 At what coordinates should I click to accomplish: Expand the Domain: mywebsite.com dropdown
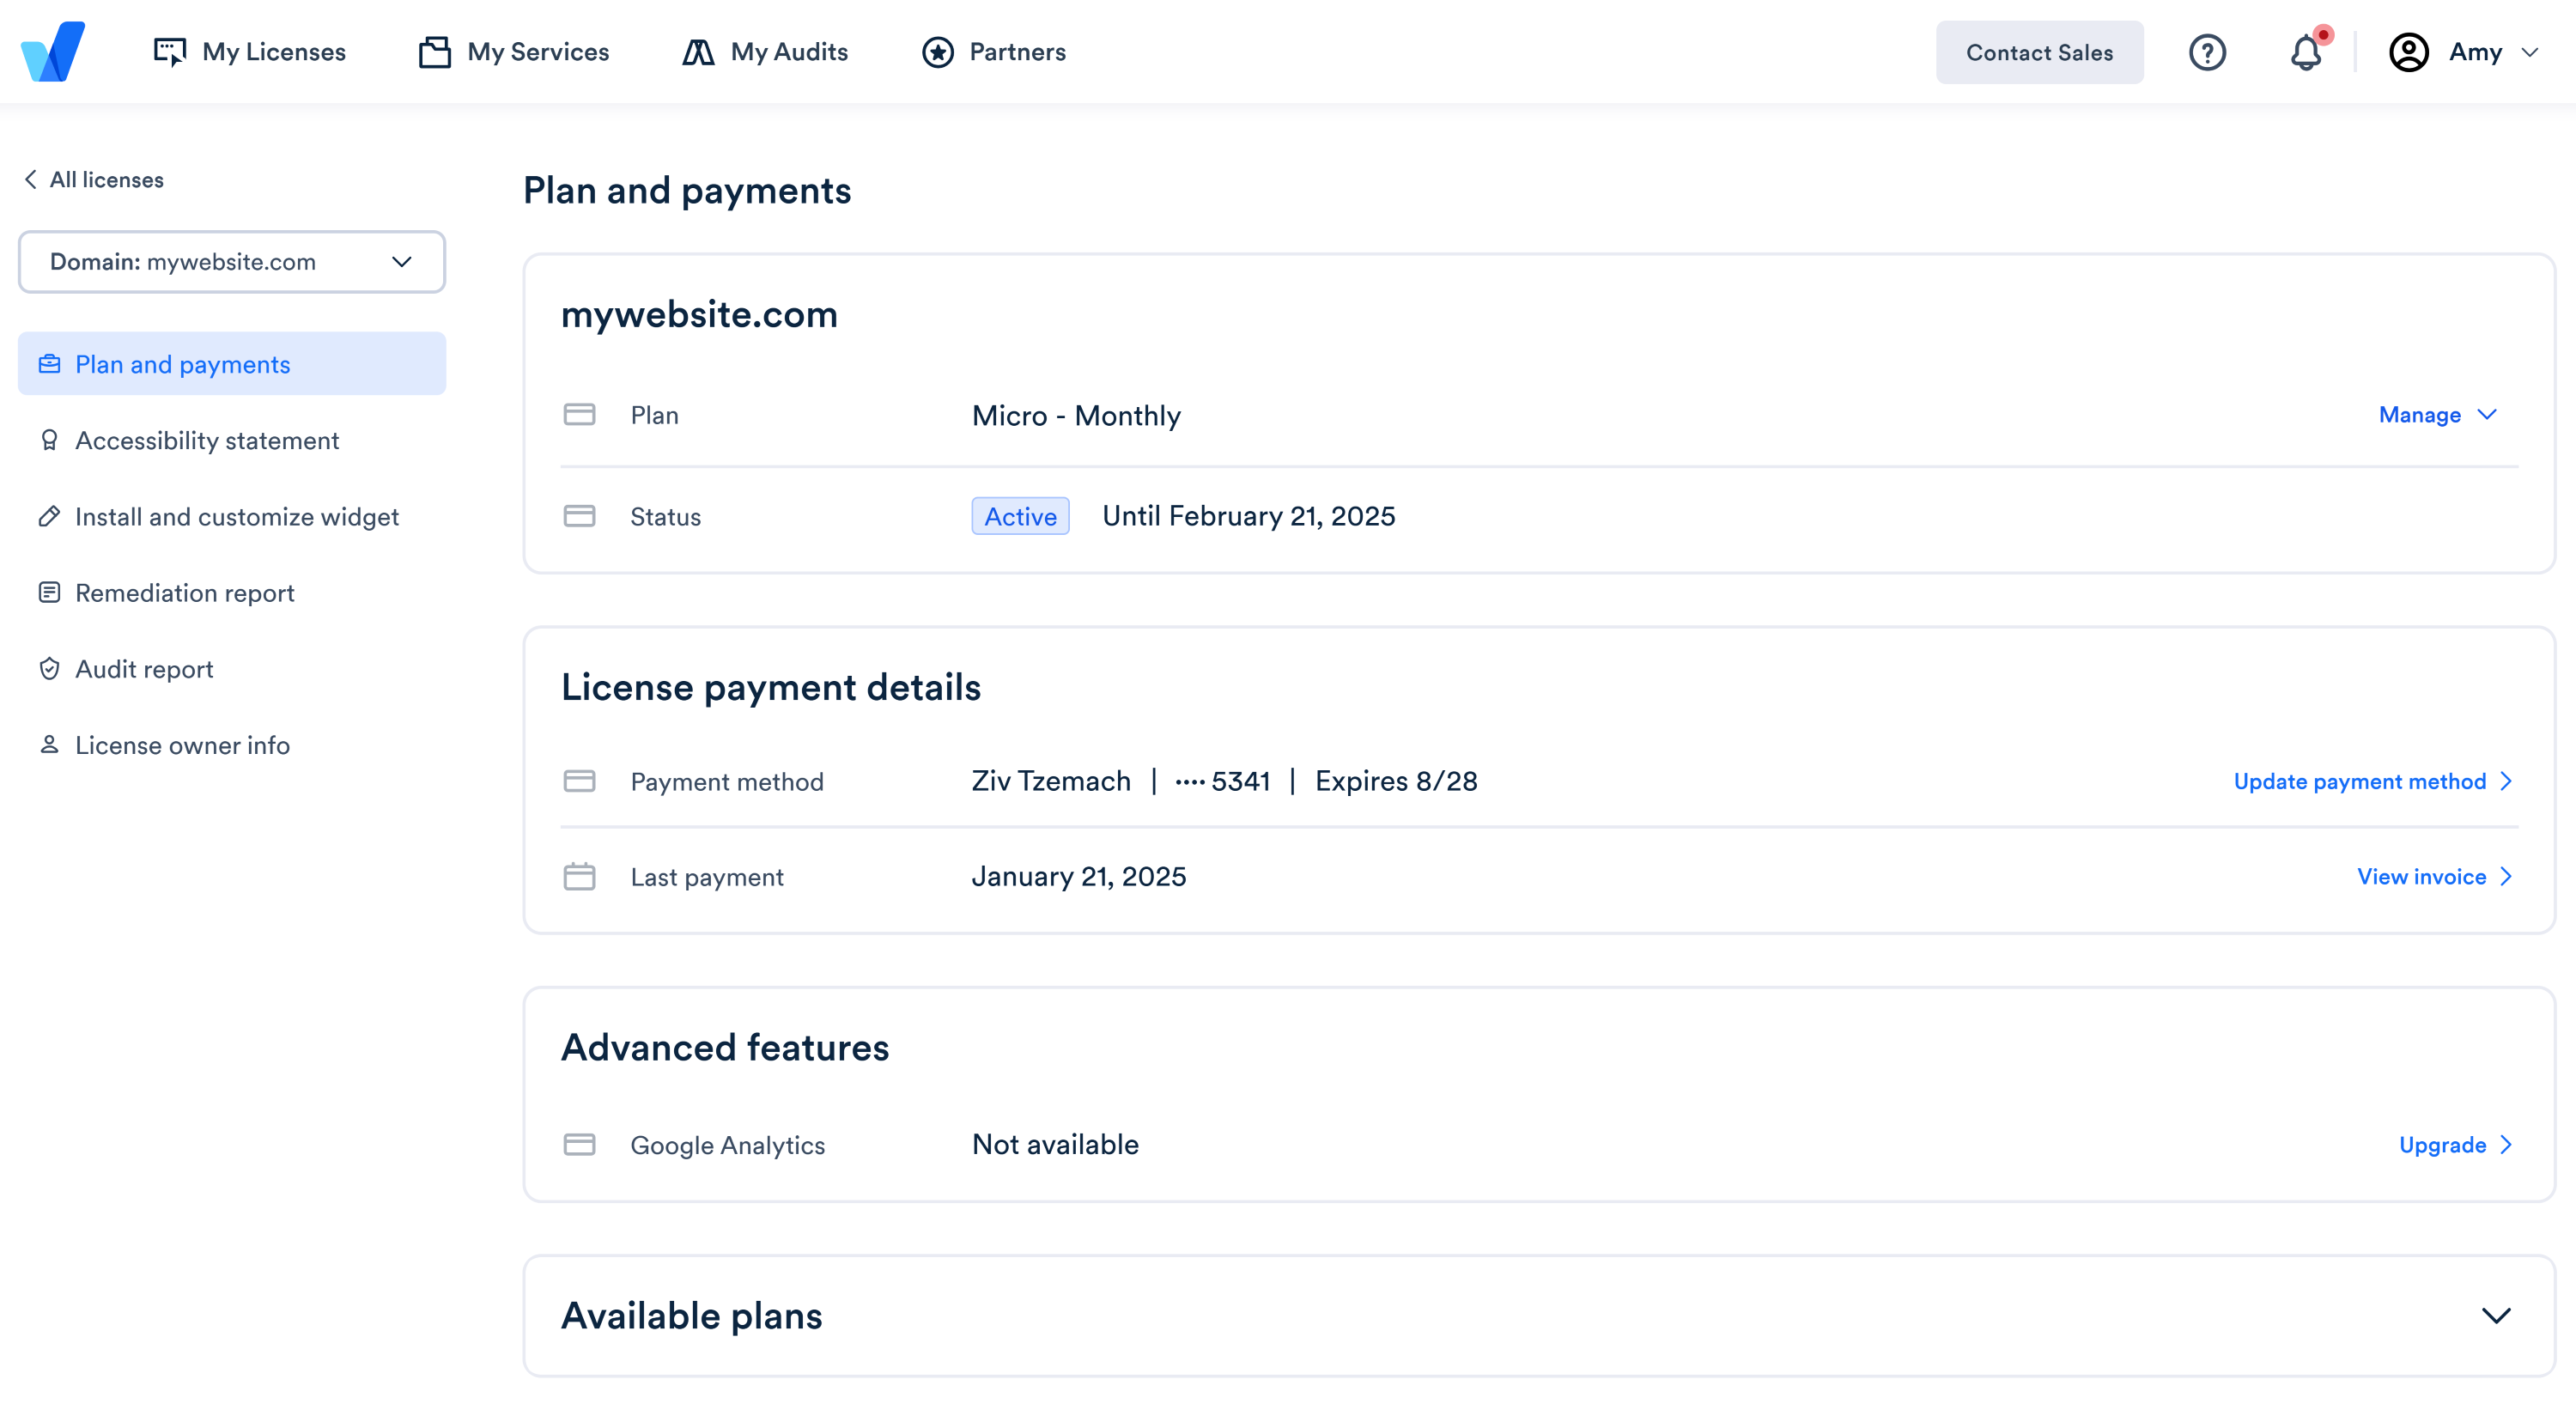click(401, 261)
